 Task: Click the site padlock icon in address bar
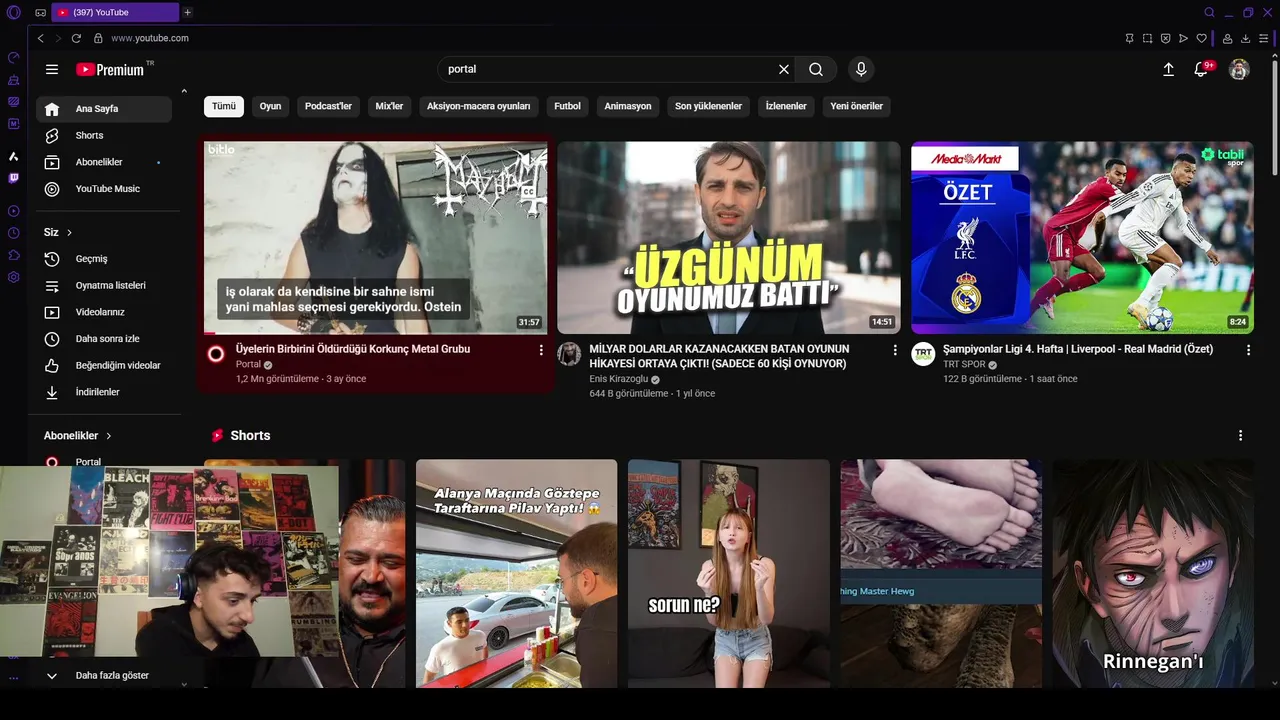click(98, 38)
